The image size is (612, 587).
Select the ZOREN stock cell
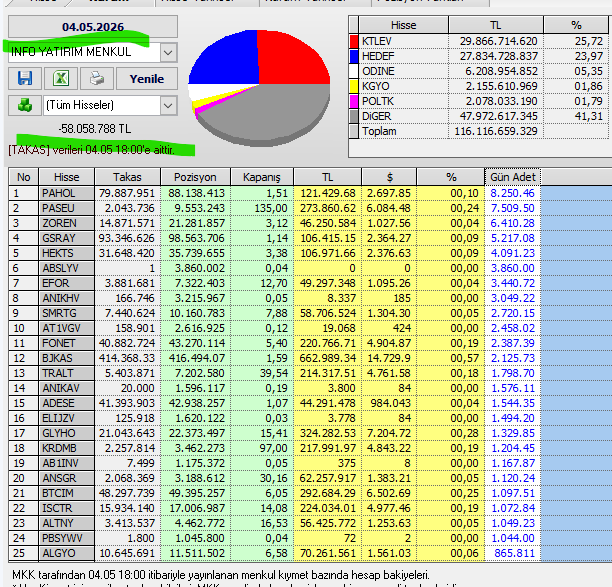tap(67, 223)
